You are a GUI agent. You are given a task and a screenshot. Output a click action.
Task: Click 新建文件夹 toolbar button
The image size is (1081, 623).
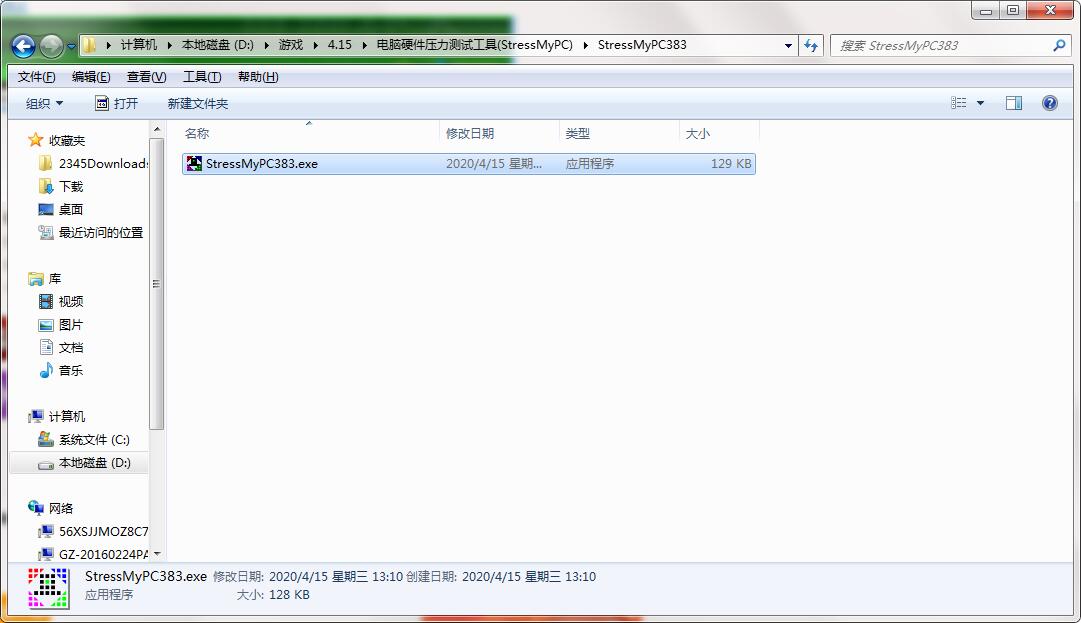point(198,103)
